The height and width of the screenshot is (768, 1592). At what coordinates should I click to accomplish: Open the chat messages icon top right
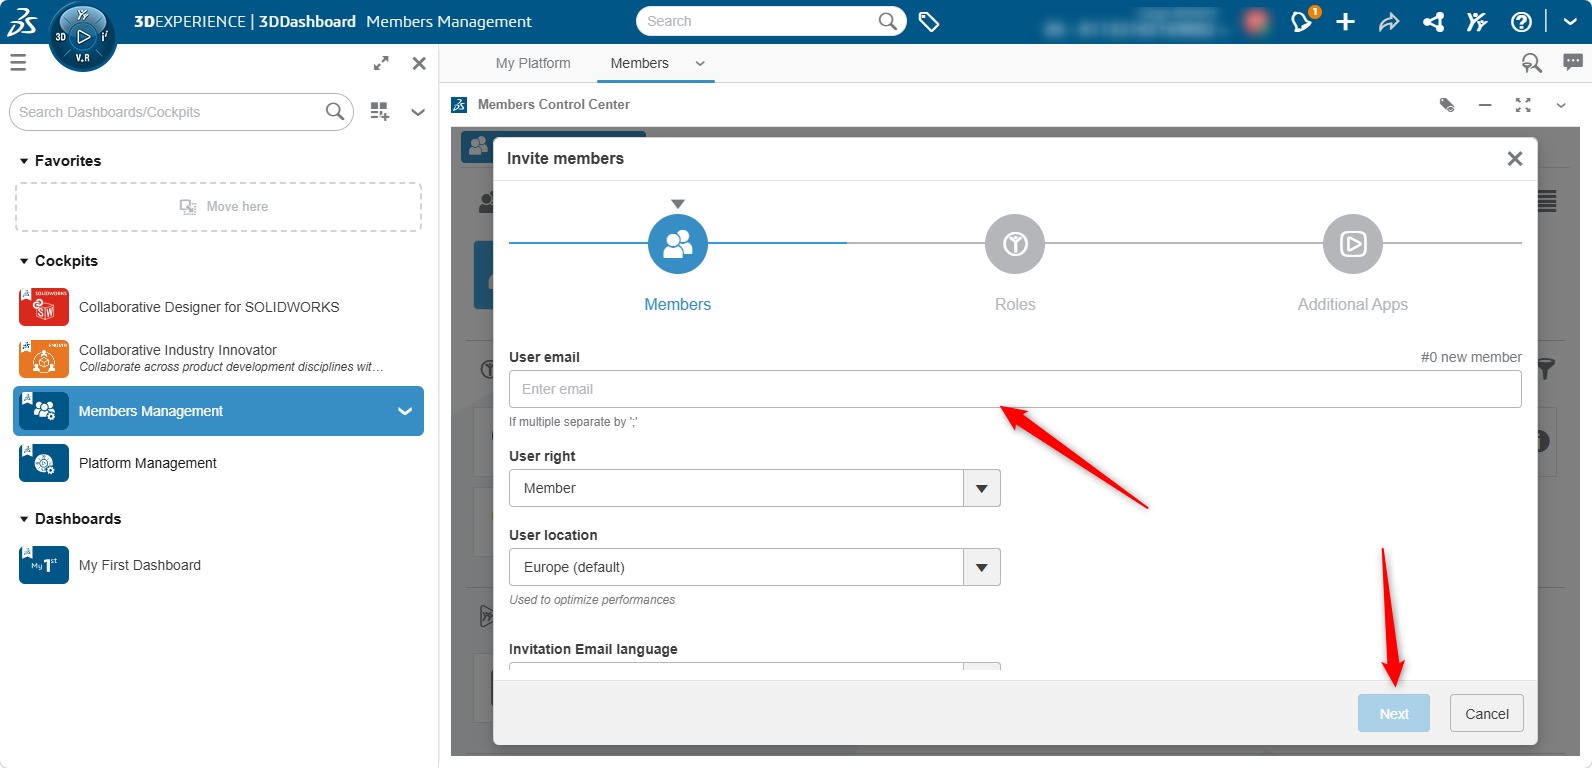(x=1572, y=63)
